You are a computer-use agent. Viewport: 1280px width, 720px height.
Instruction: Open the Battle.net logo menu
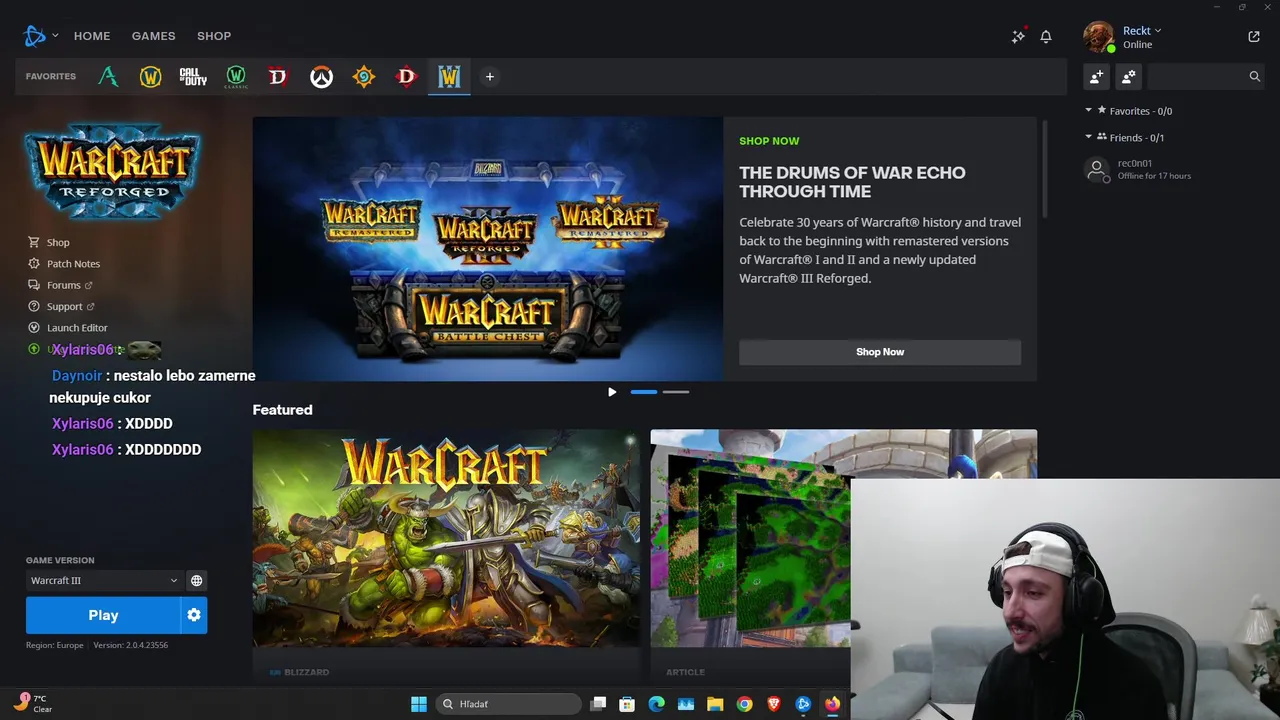(x=40, y=36)
